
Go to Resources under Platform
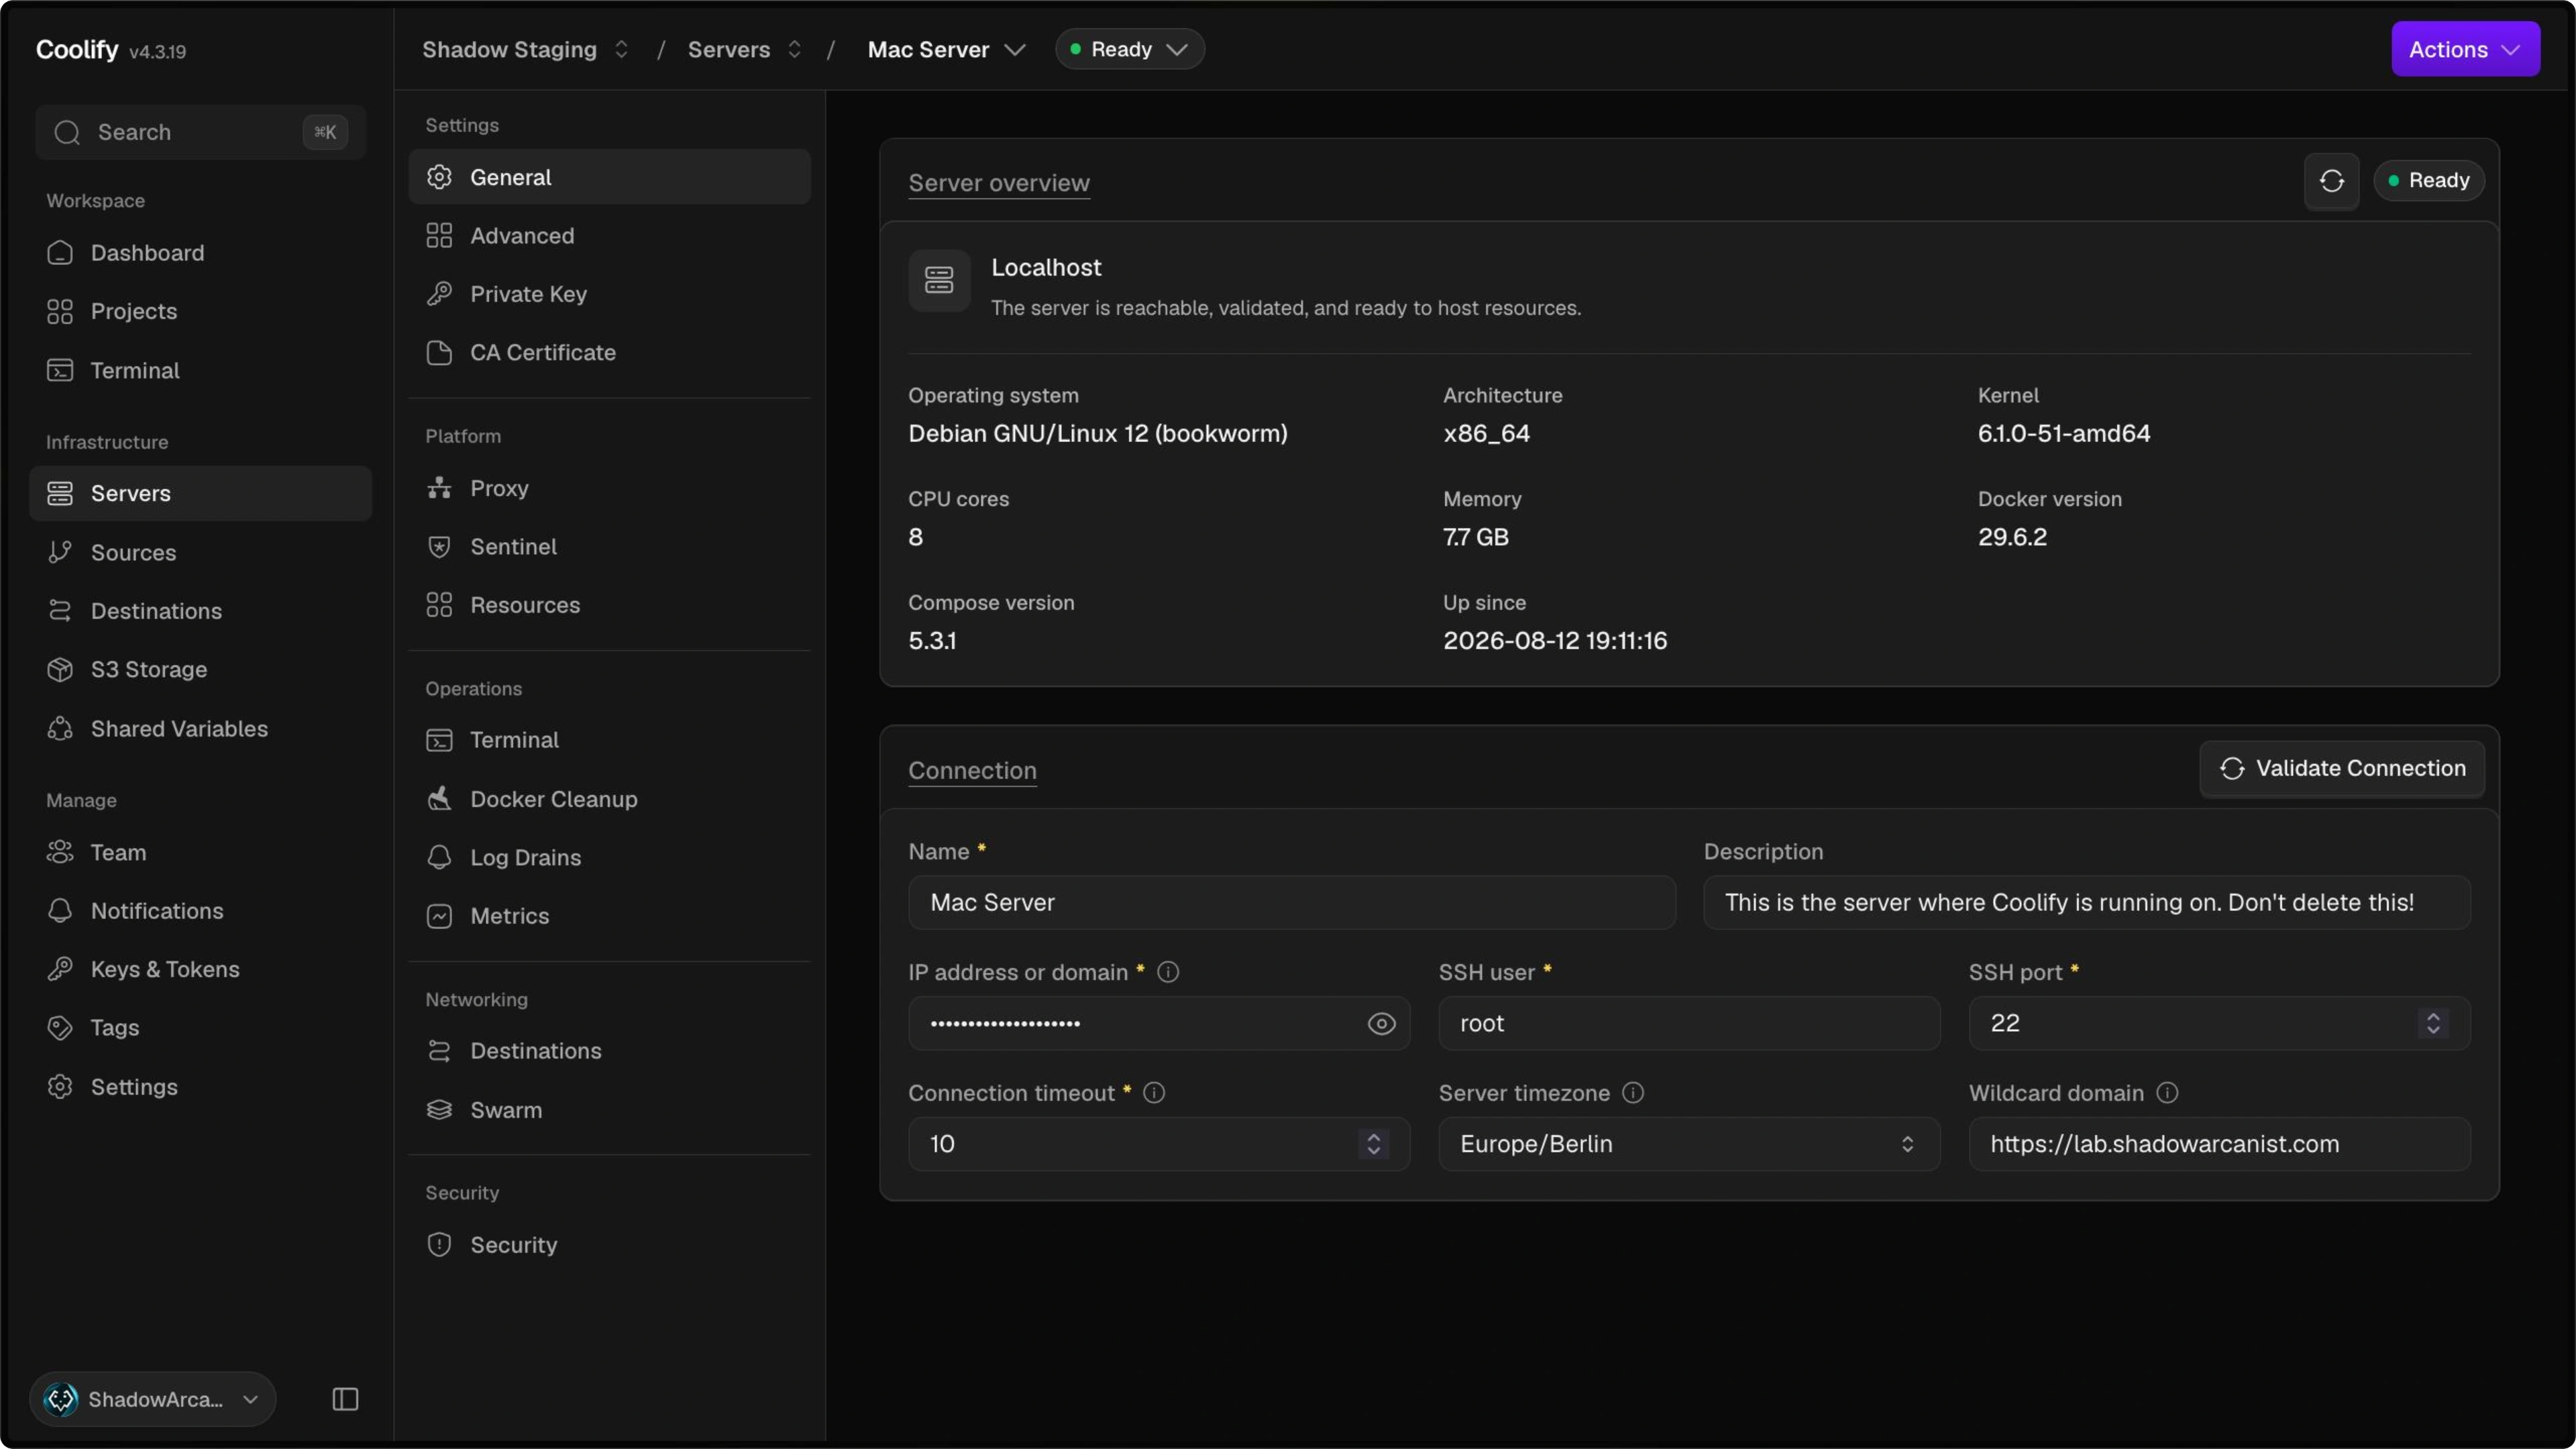click(x=609, y=605)
